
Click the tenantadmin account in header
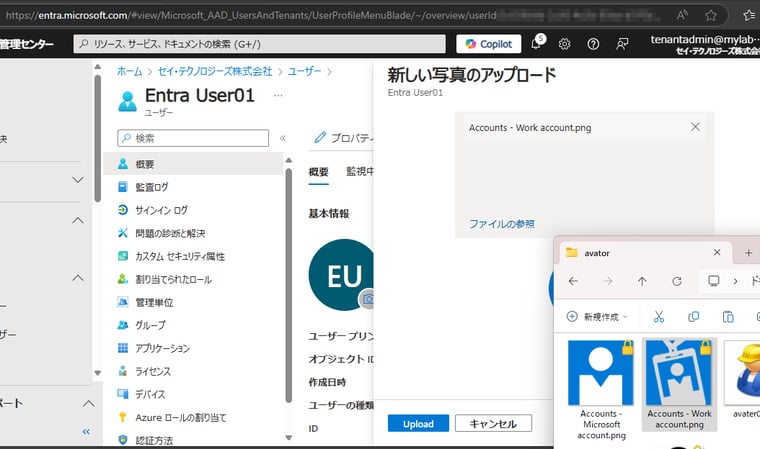pos(705,44)
